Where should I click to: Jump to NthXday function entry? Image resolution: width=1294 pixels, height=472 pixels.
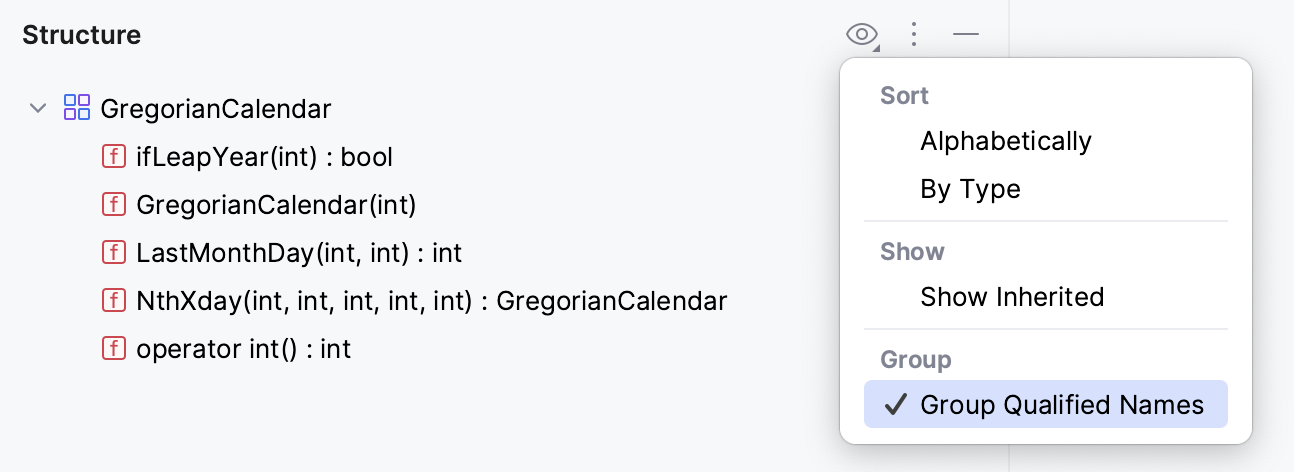tap(431, 301)
